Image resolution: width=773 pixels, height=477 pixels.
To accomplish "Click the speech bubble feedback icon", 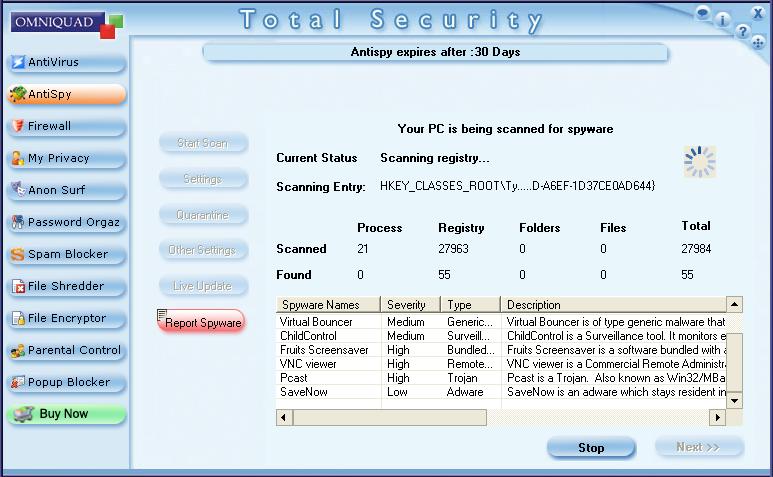I will pyautogui.click(x=703, y=13).
